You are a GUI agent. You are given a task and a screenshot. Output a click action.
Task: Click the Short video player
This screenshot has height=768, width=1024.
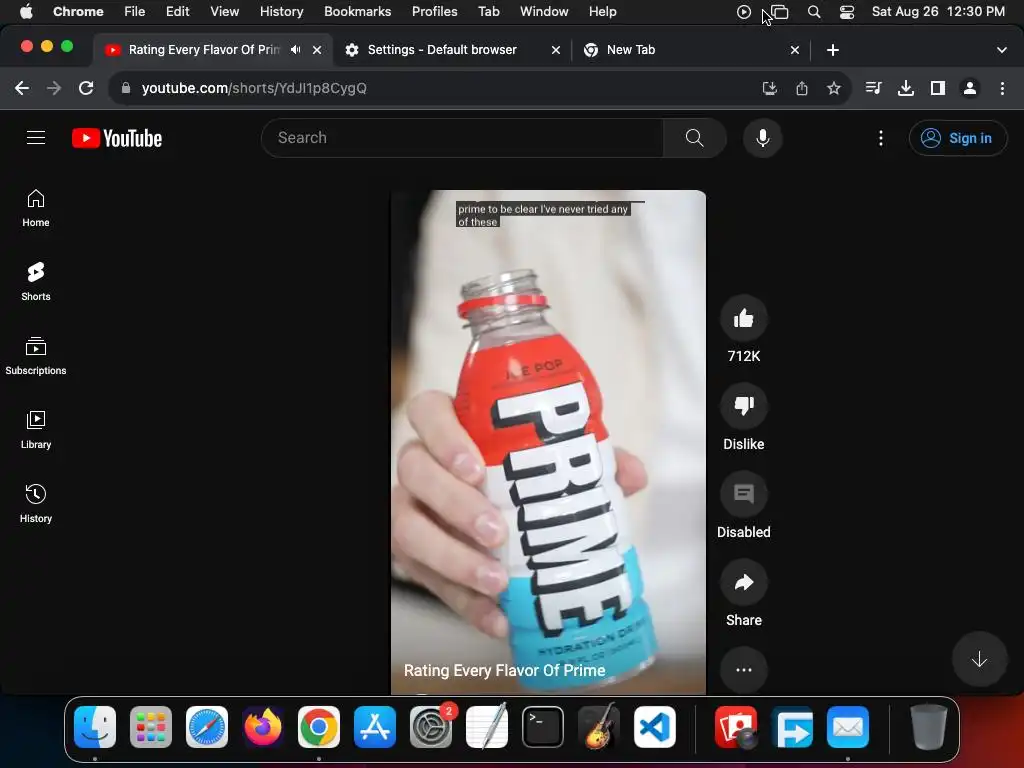point(548,442)
